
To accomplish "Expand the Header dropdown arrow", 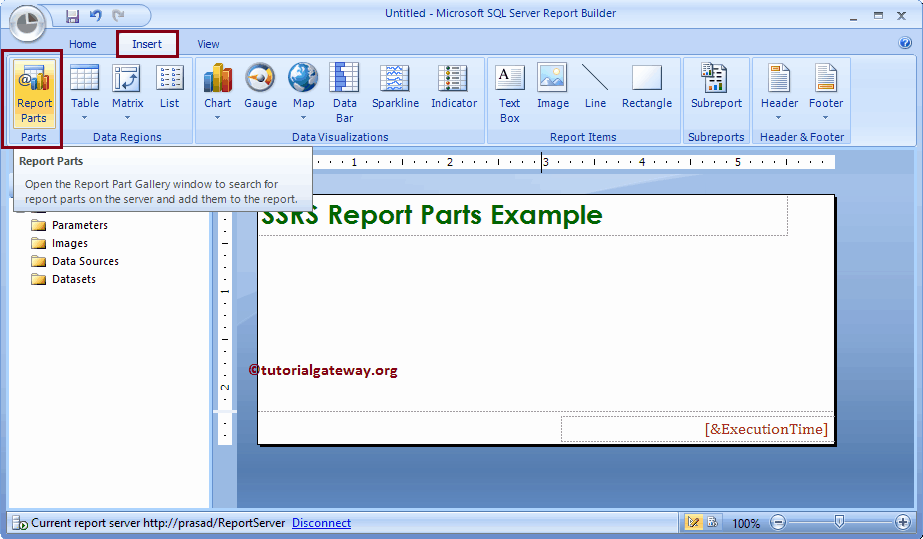I will tap(778, 118).
